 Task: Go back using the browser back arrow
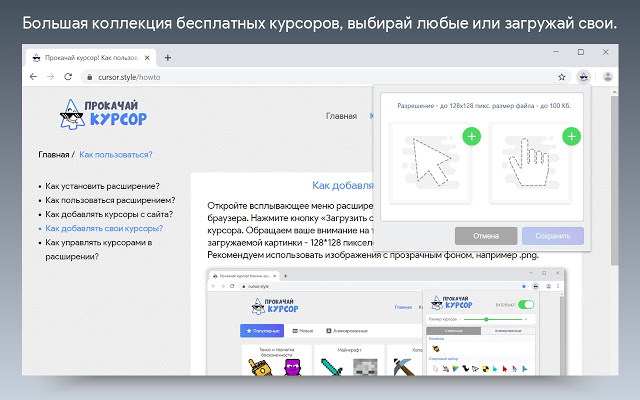point(33,77)
